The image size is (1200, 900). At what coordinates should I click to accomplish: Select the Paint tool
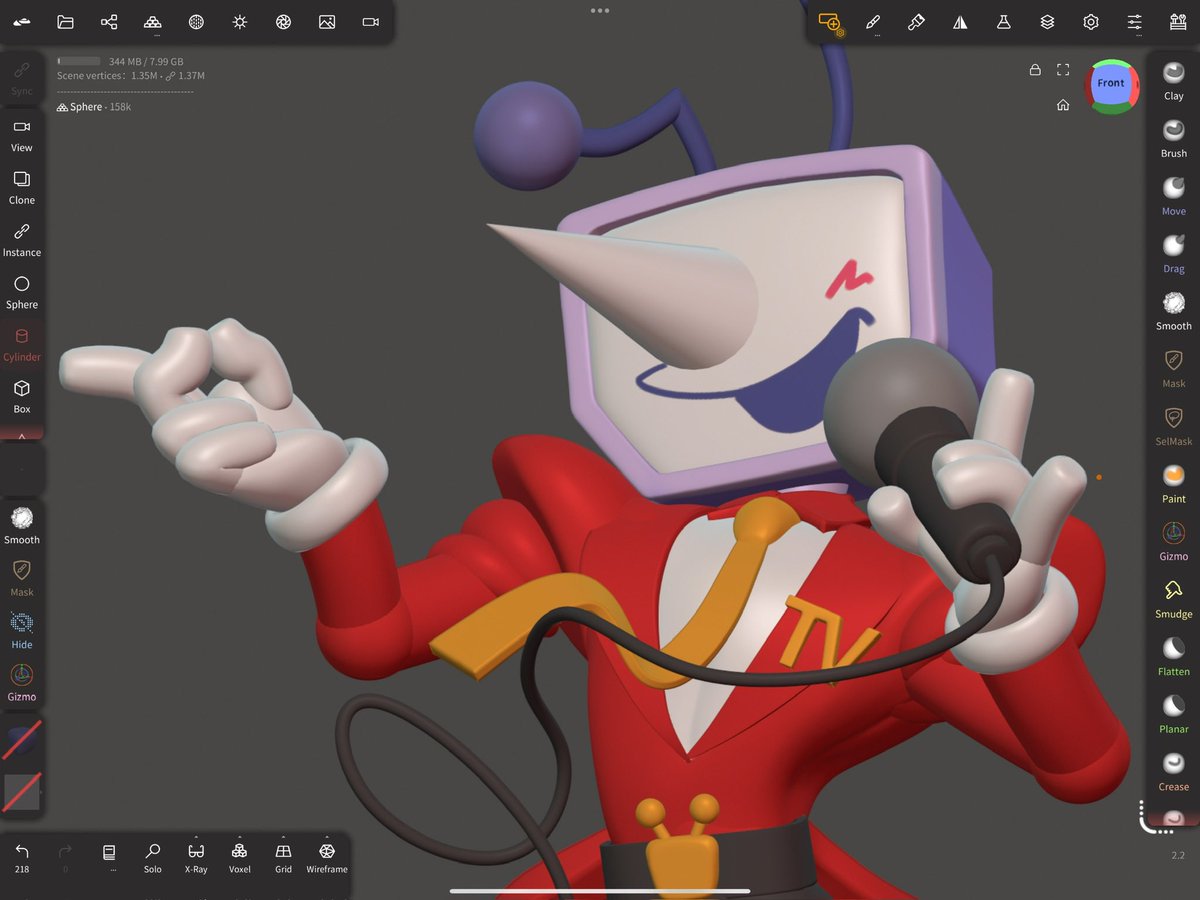pyautogui.click(x=1174, y=483)
